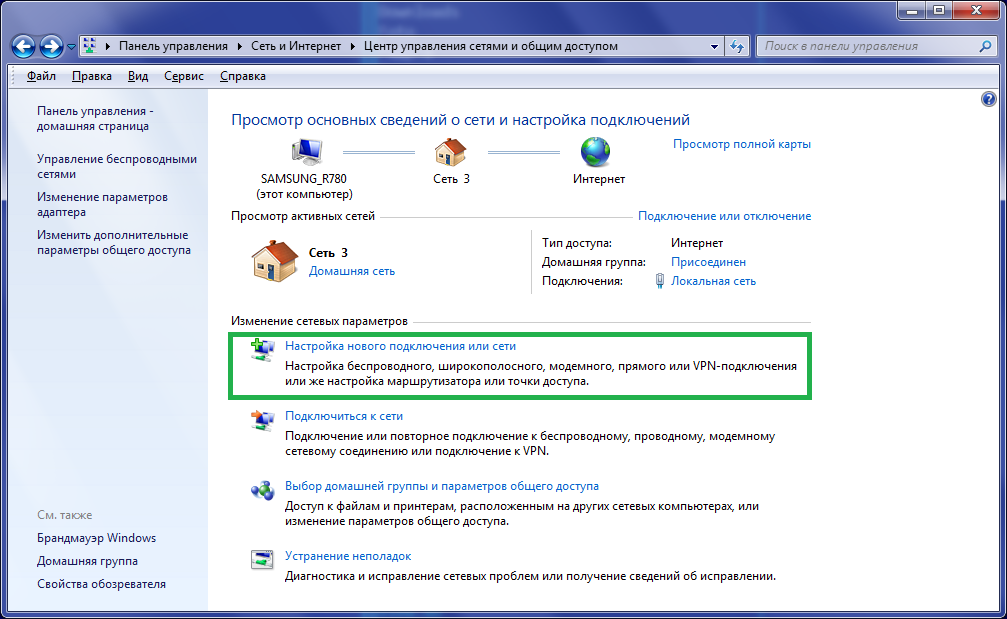The height and width of the screenshot is (619, 1007).
Task: Click SAMSUNG_R780 computer icon in network map
Action: 306,152
